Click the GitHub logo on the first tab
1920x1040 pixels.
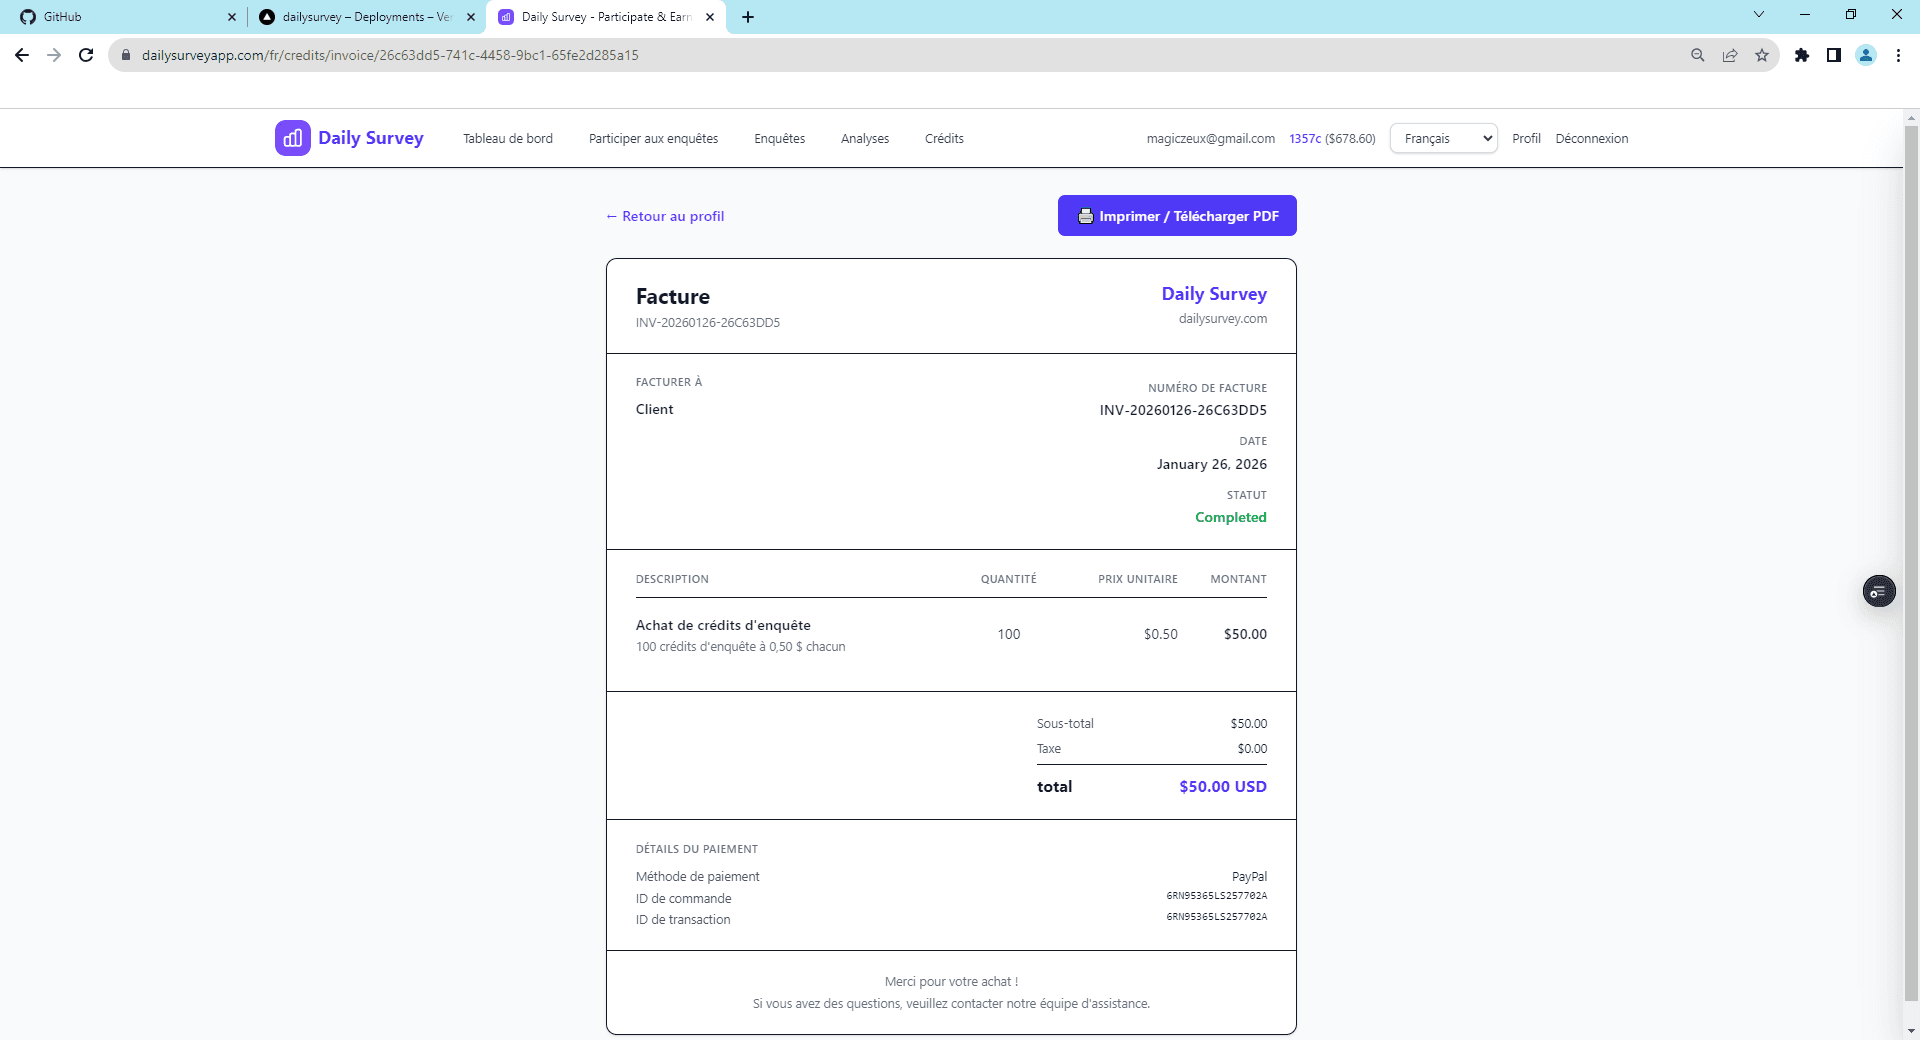click(29, 16)
